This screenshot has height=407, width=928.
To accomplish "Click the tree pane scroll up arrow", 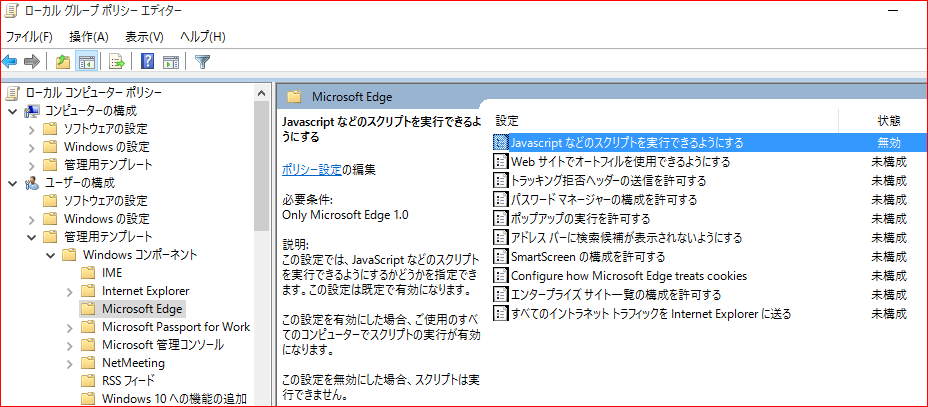I will coord(261,92).
